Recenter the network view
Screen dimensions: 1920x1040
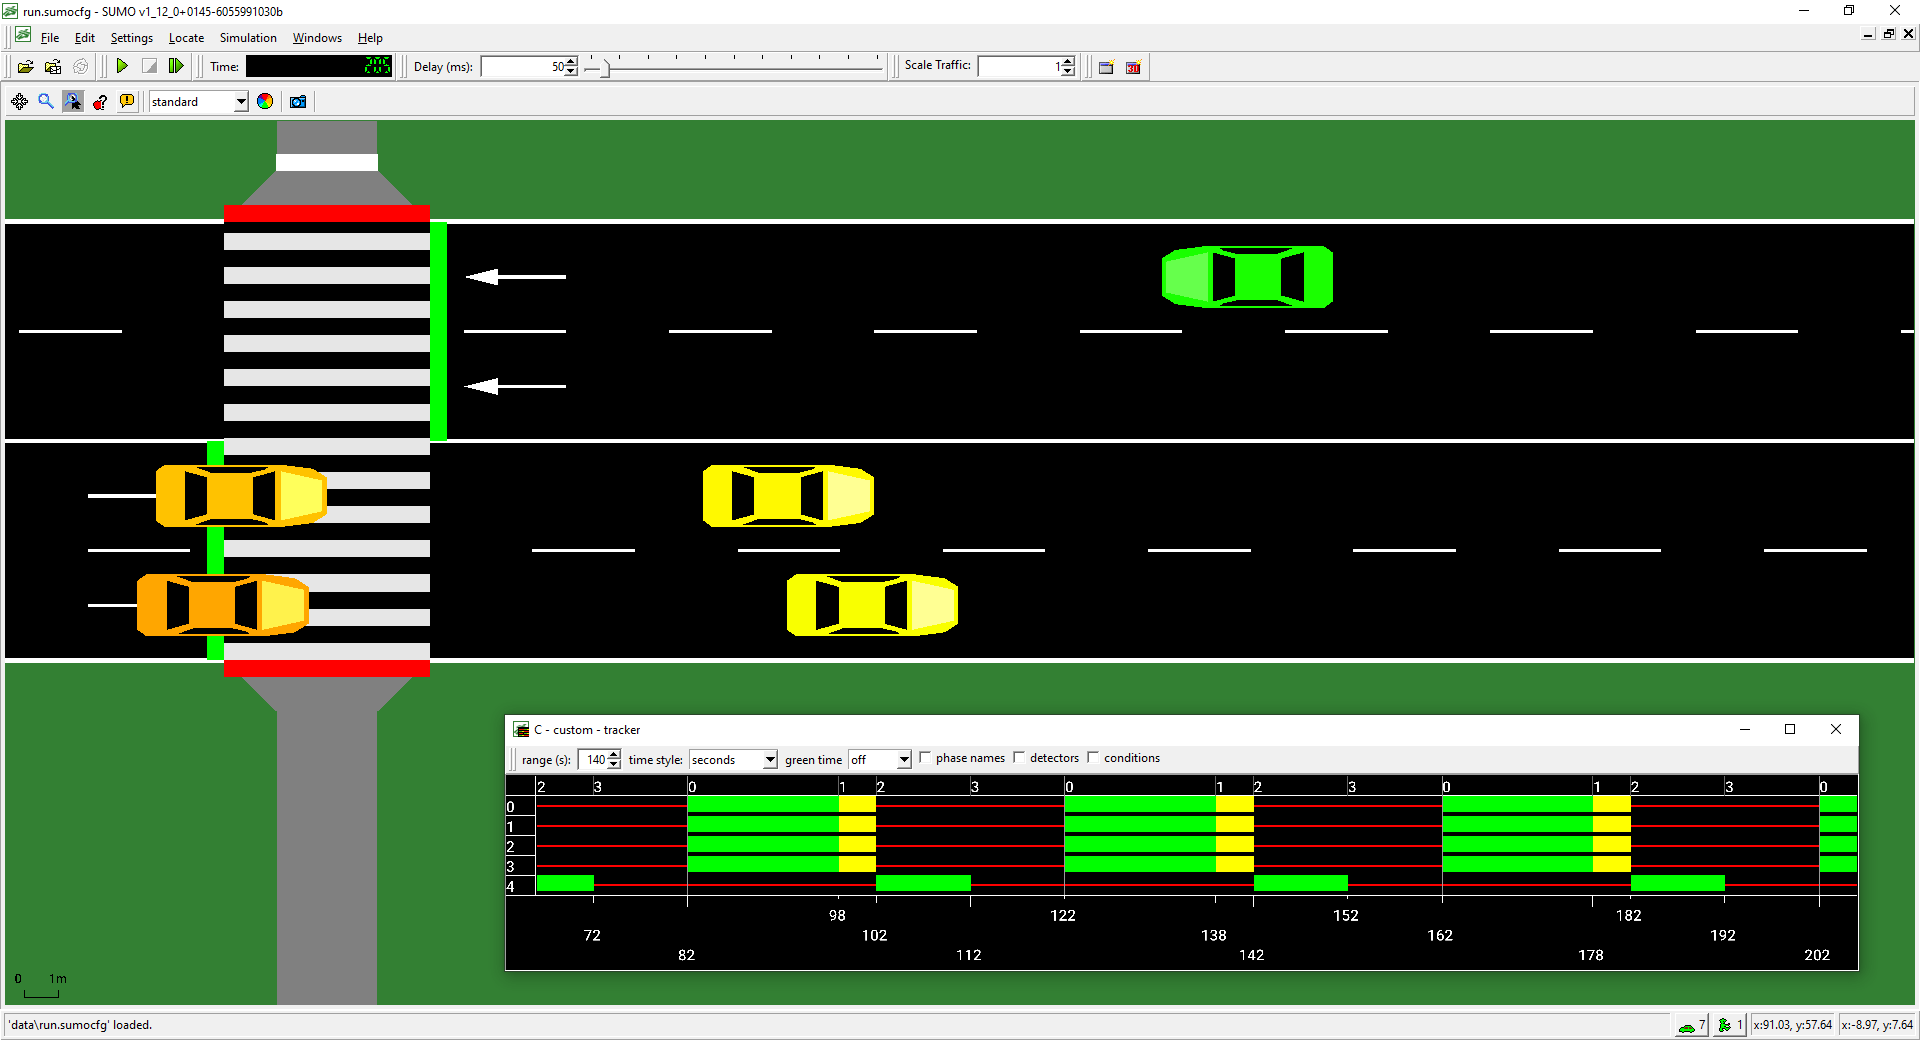pyautogui.click(x=18, y=101)
